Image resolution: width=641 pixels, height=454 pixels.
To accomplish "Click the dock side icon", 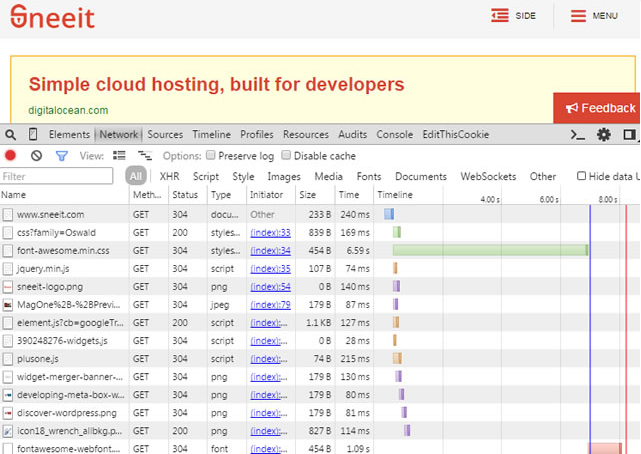I will [630, 134].
